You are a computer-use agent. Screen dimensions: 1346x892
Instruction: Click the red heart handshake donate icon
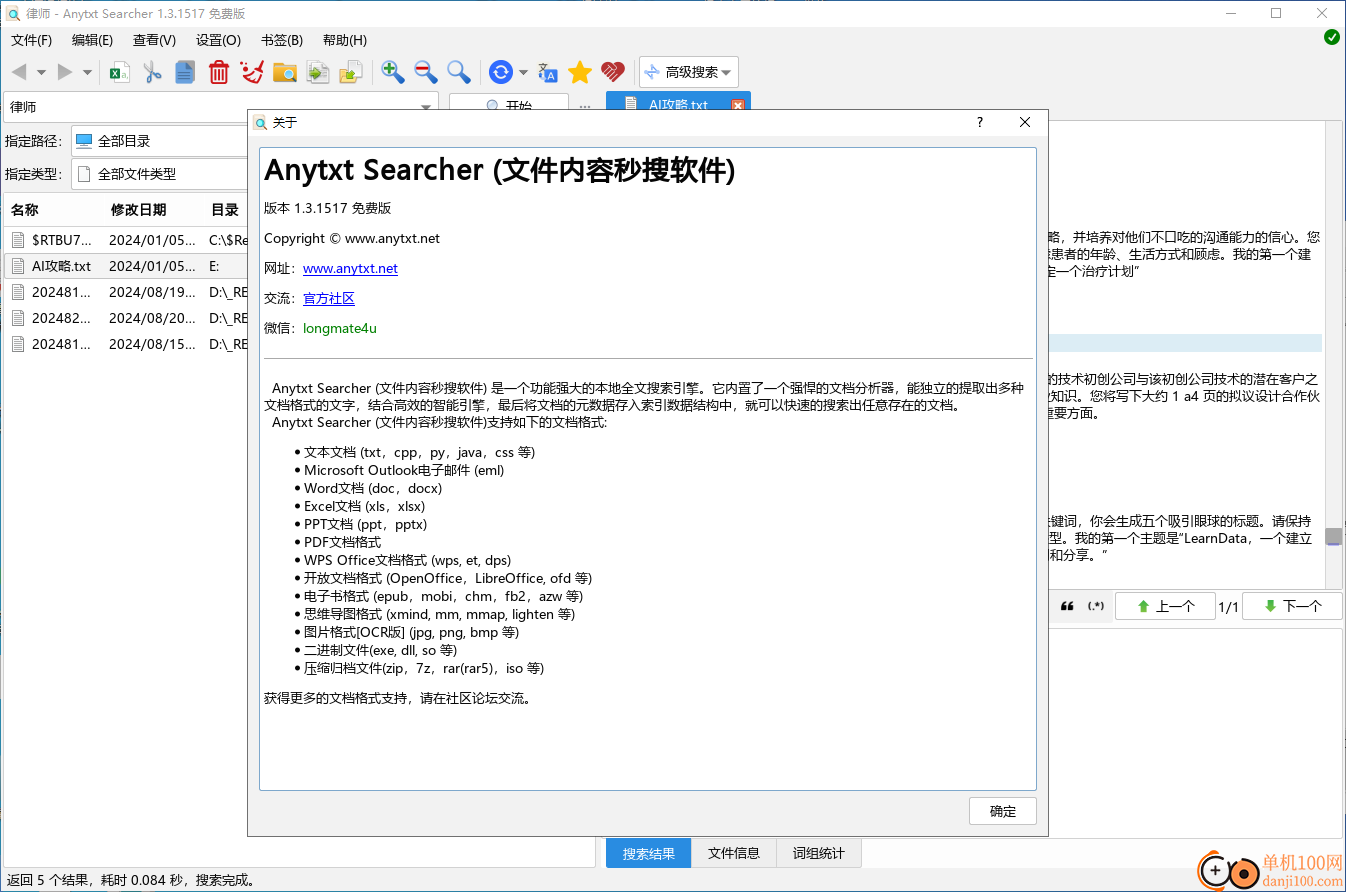(613, 72)
